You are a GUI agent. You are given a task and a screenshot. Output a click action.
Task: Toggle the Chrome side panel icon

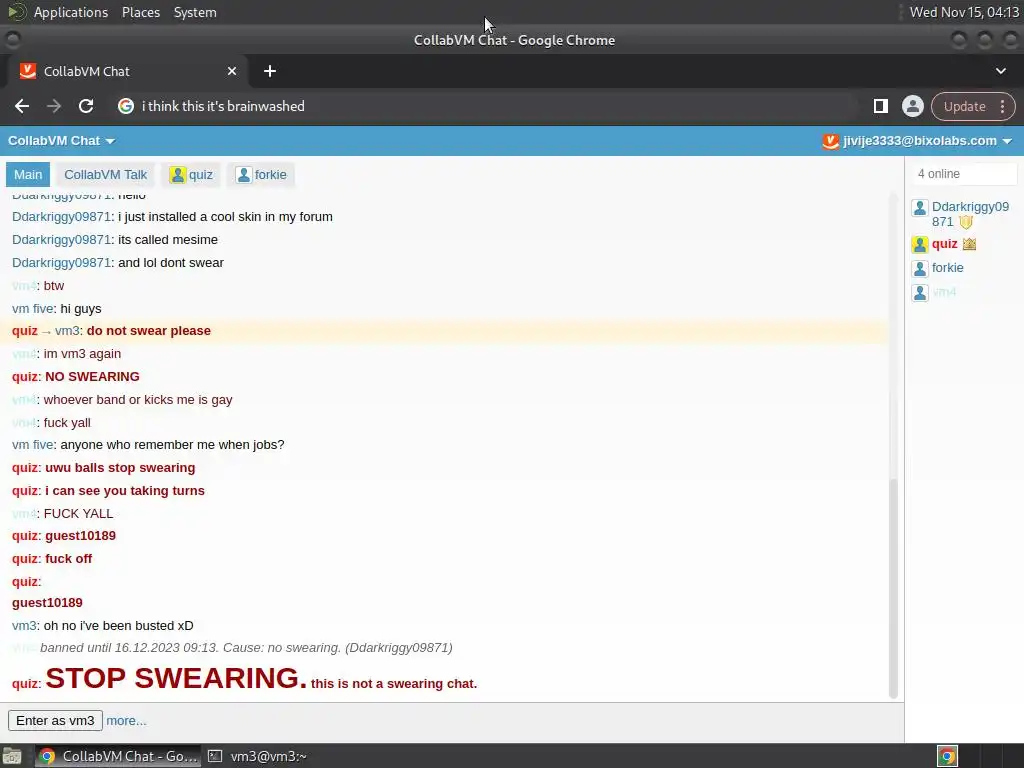point(880,106)
